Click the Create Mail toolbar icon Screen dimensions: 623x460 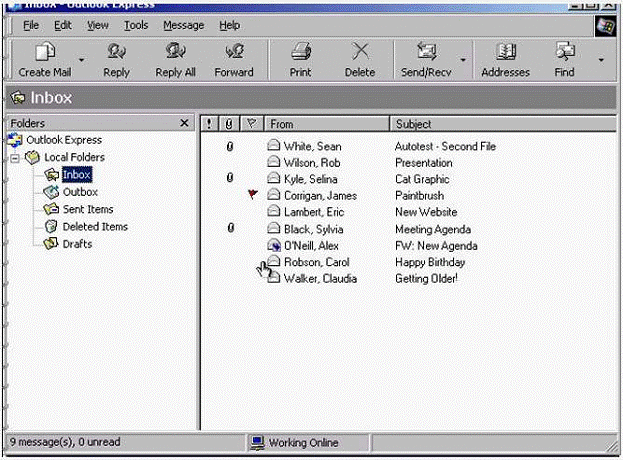[45, 52]
